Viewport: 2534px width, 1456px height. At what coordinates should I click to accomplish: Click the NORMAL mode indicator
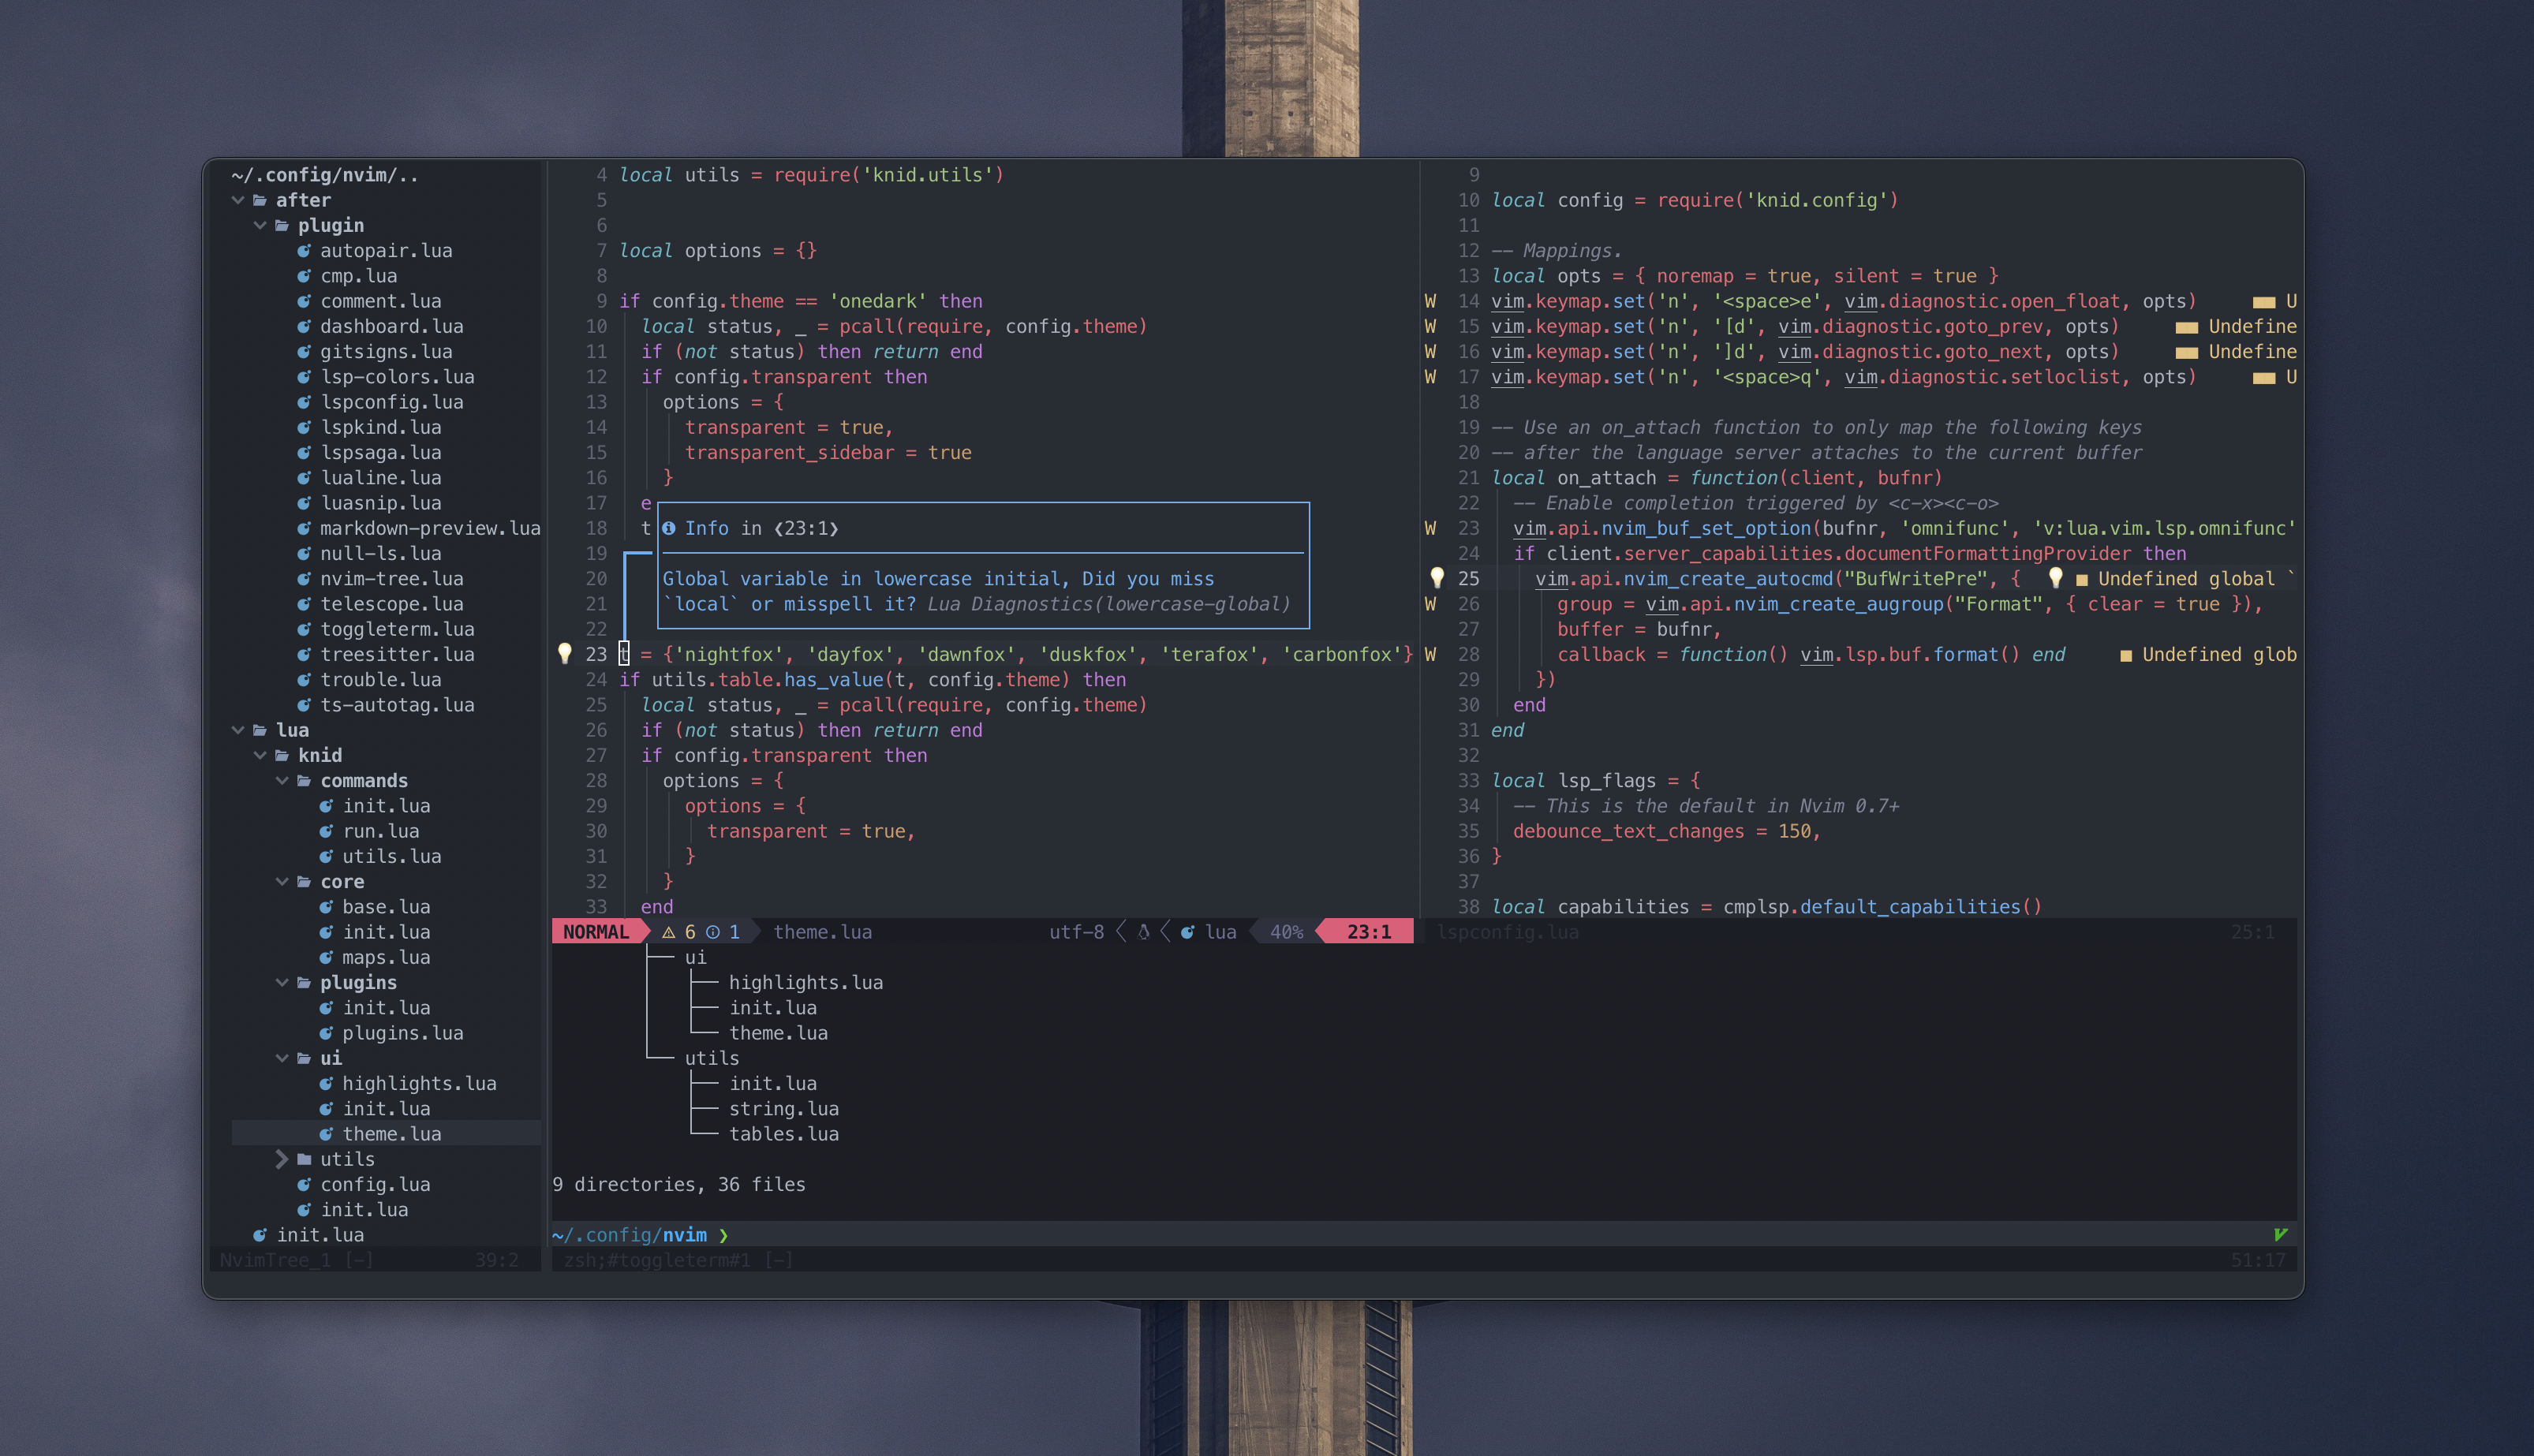[x=595, y=932]
